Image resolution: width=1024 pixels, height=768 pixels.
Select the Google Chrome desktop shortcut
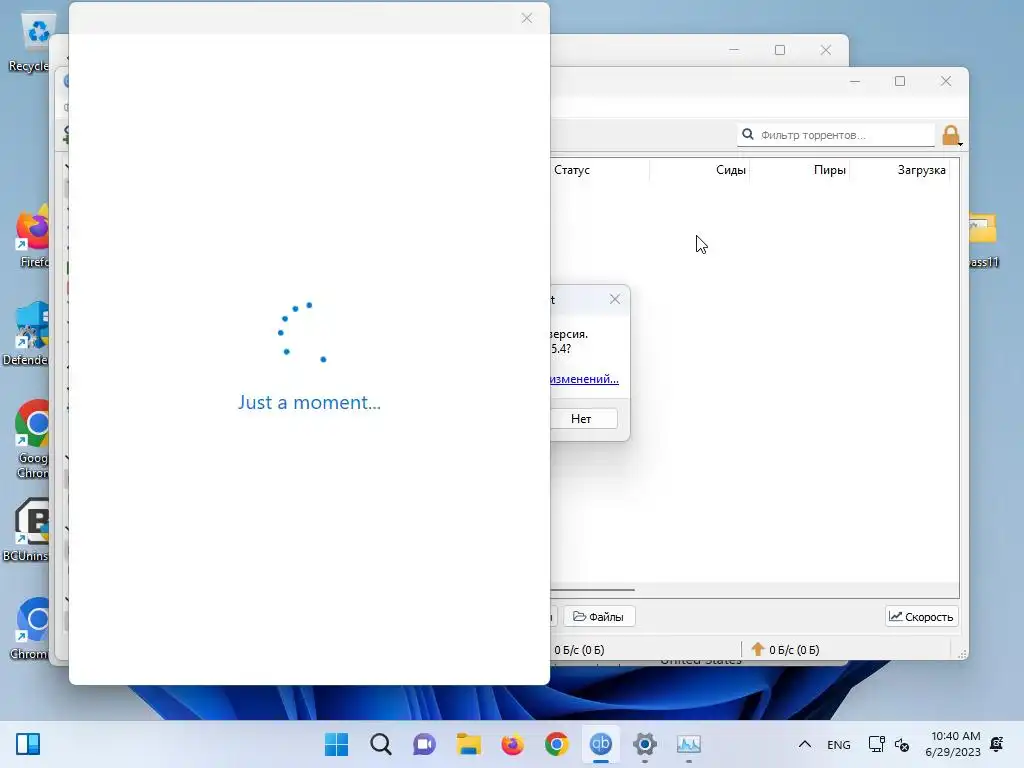point(33,439)
